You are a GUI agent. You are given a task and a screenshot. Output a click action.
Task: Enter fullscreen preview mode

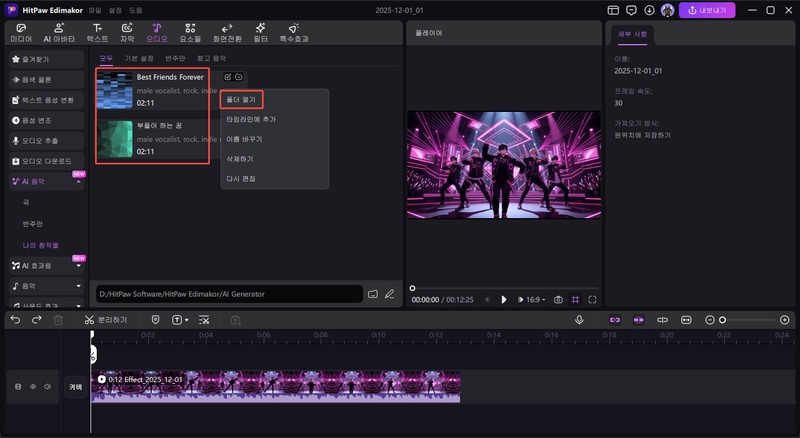coord(593,299)
